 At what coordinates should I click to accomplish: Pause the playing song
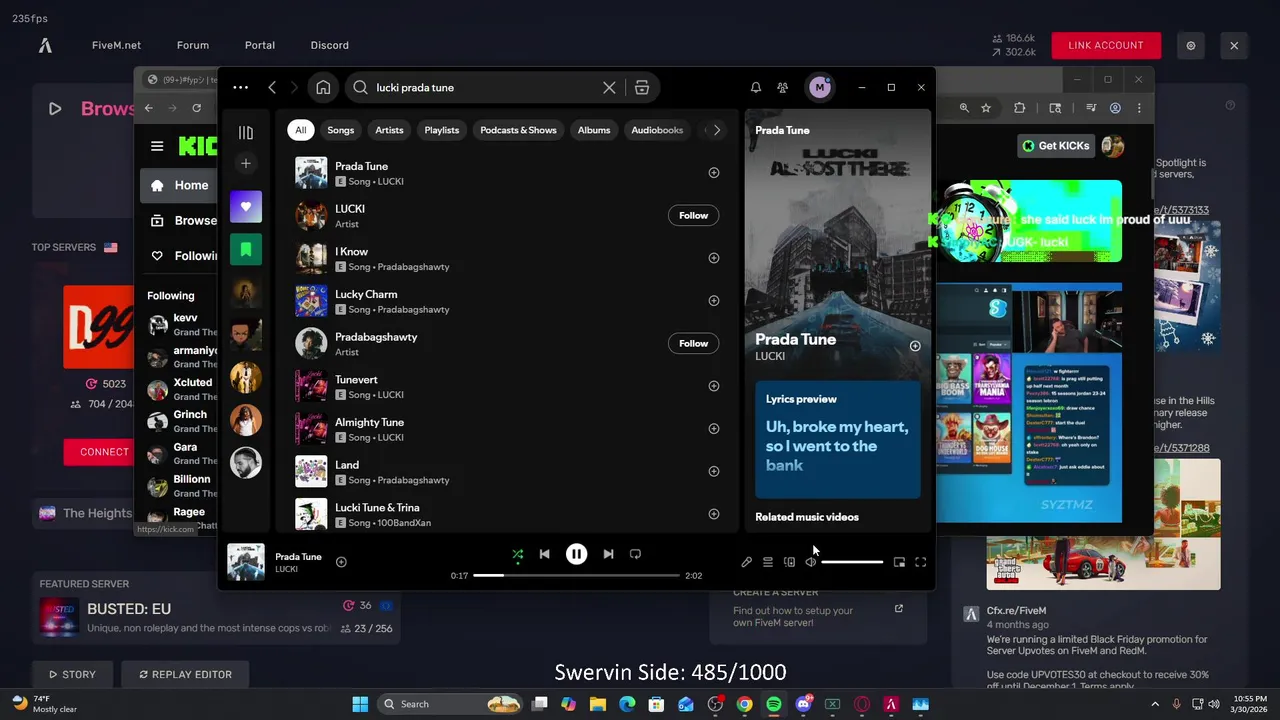pos(576,554)
